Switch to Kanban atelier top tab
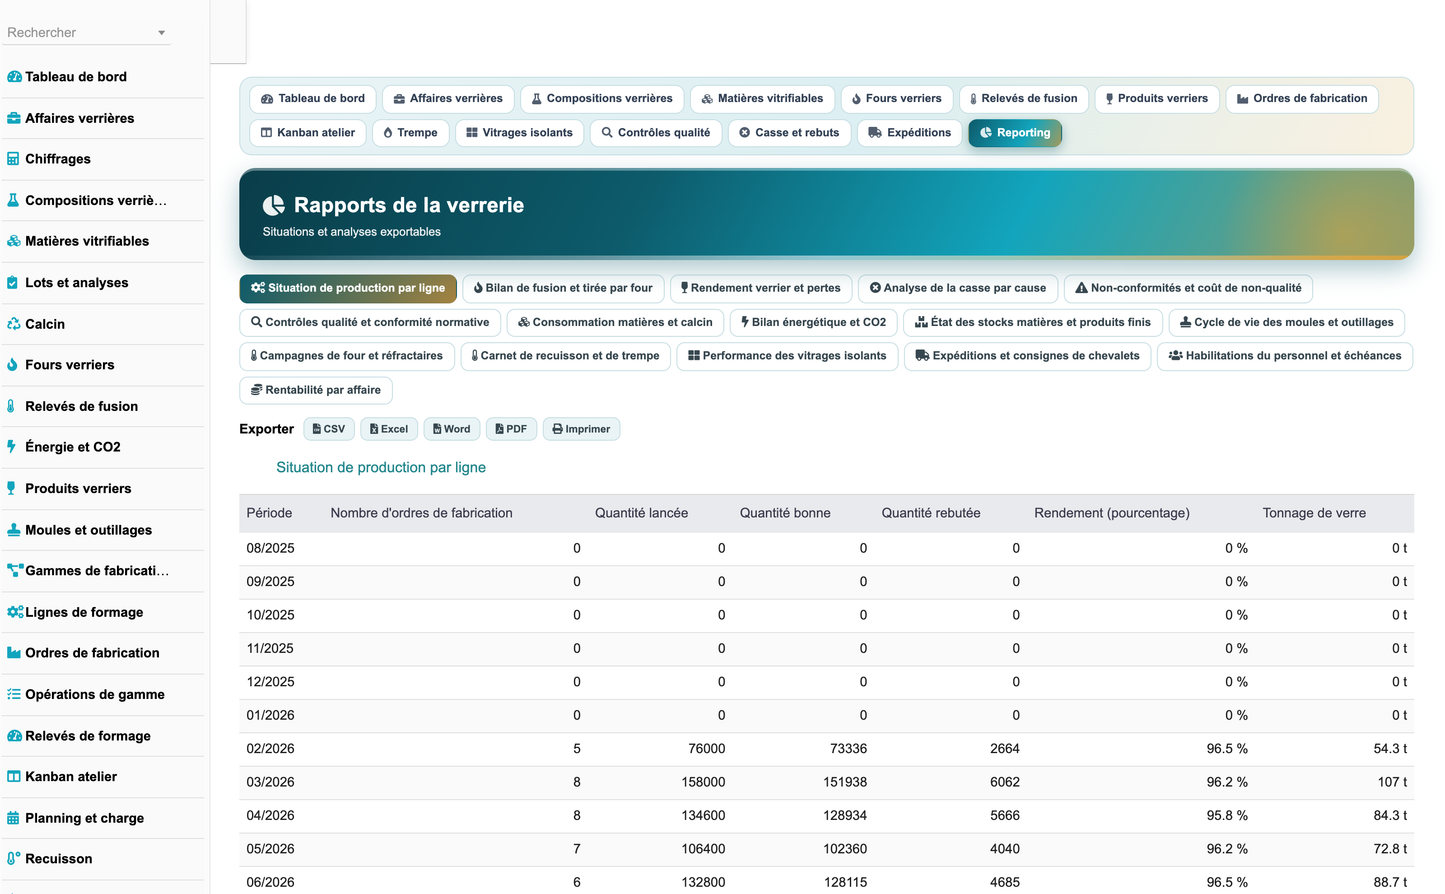1445x894 pixels. pos(308,133)
